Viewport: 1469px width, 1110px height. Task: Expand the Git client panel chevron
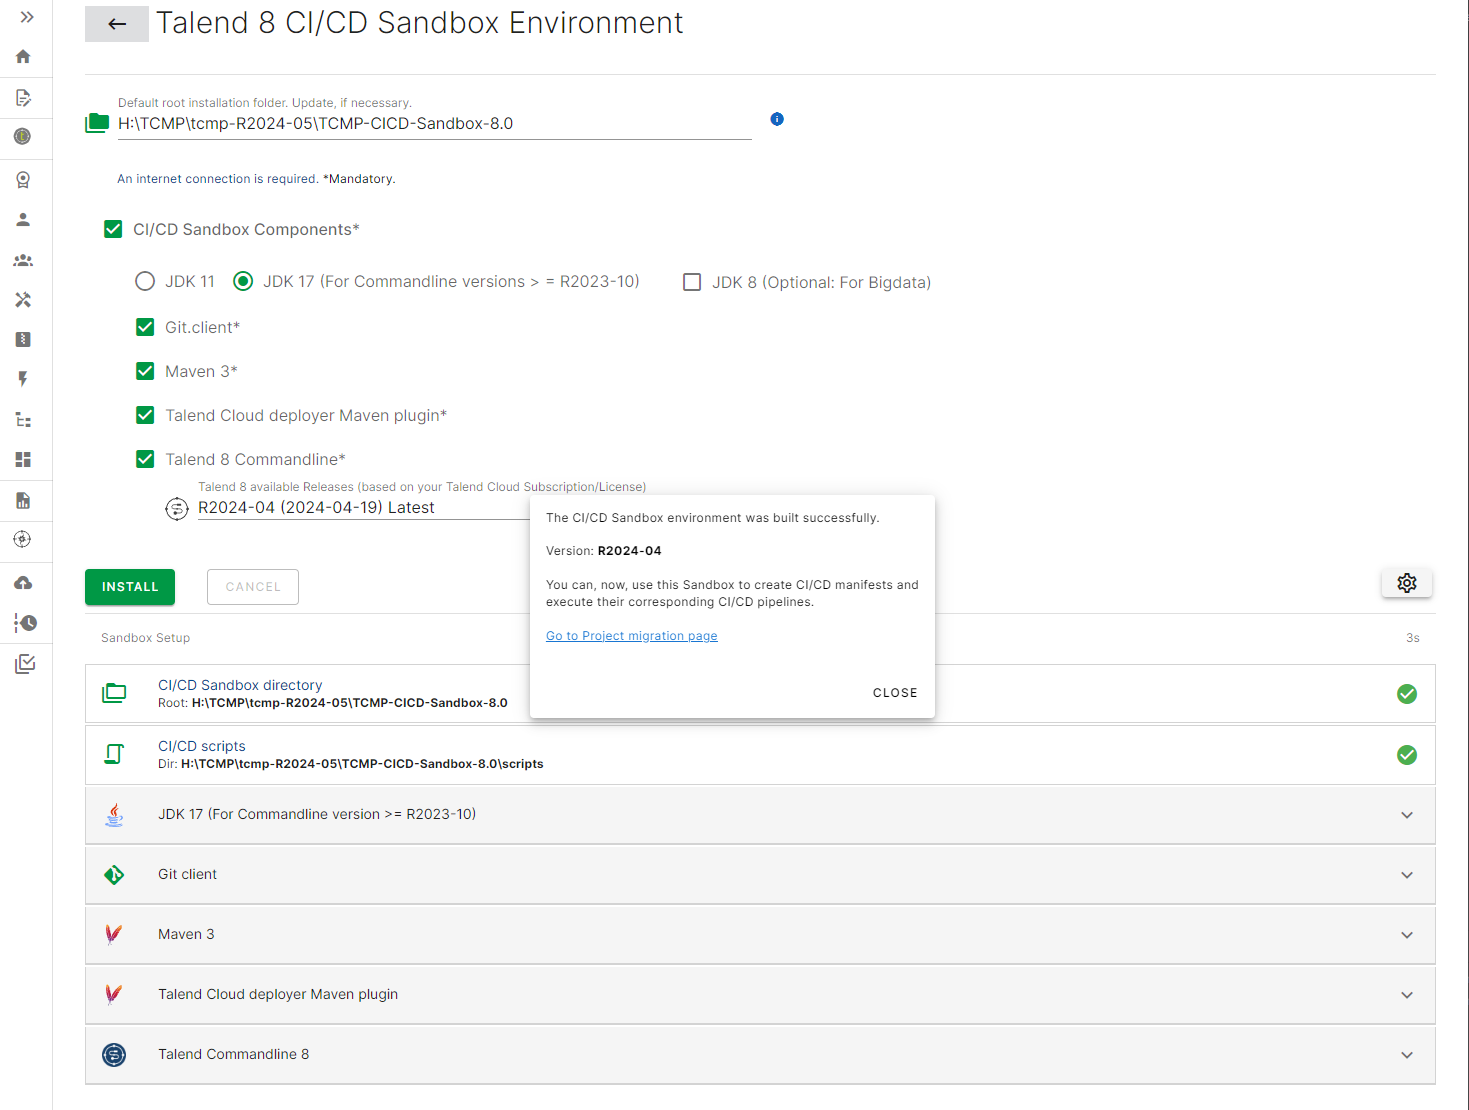click(1407, 875)
